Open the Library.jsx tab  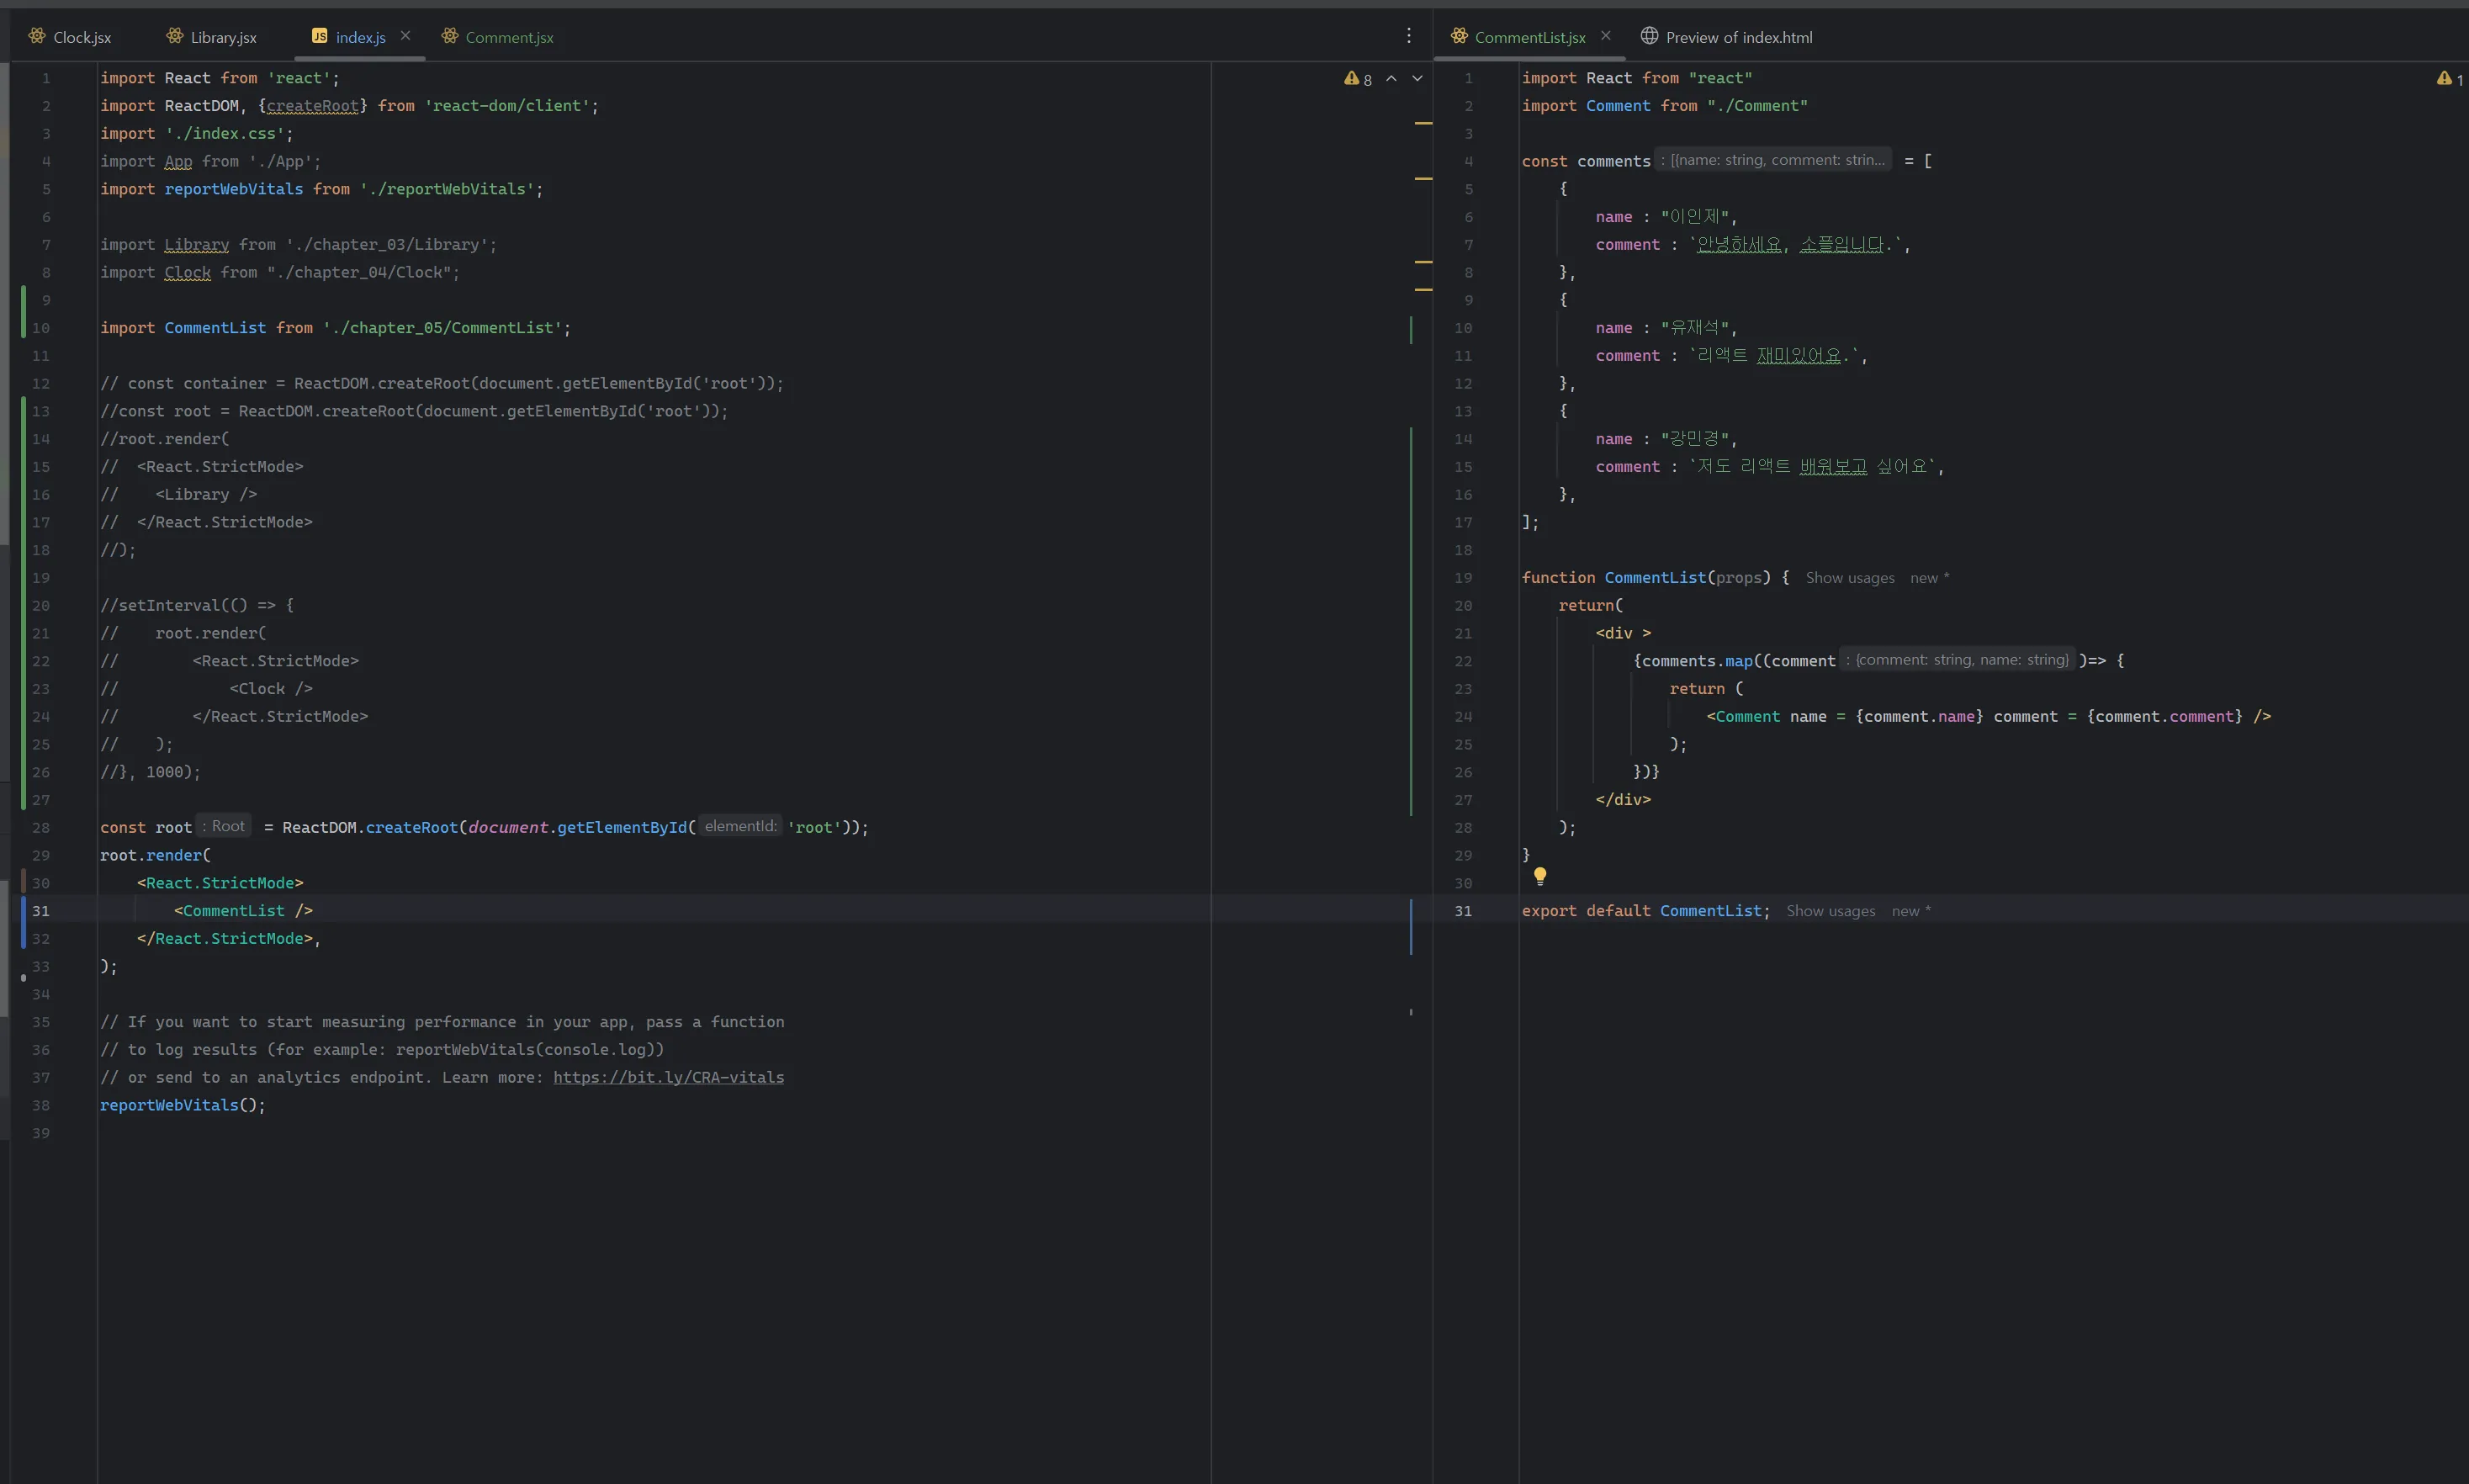(212, 37)
